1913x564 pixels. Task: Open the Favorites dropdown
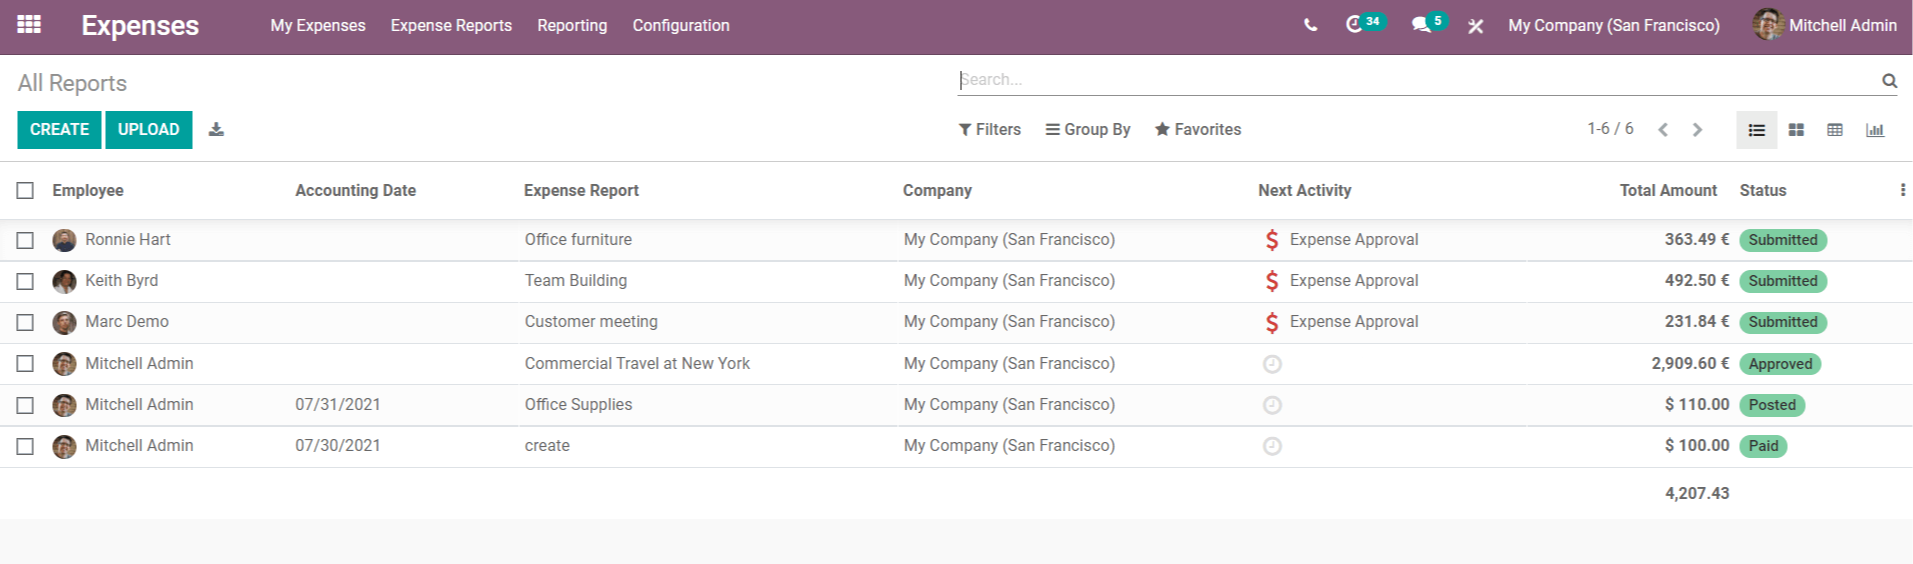1198,129
